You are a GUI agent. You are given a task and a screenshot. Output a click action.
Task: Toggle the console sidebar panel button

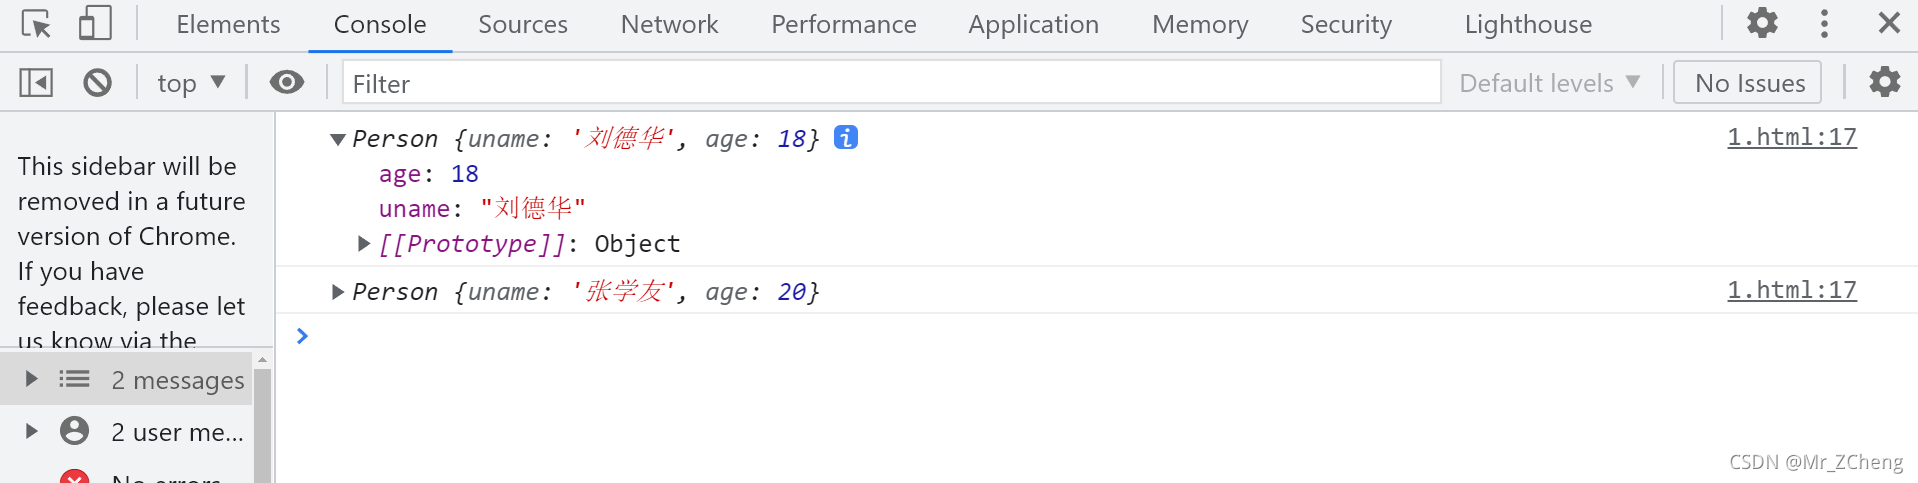coord(36,82)
